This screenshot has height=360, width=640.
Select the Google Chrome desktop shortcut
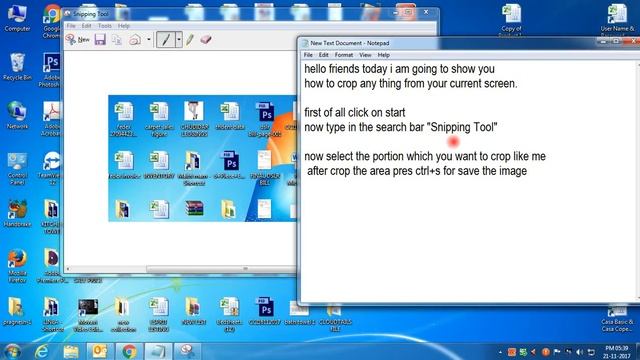tap(51, 21)
